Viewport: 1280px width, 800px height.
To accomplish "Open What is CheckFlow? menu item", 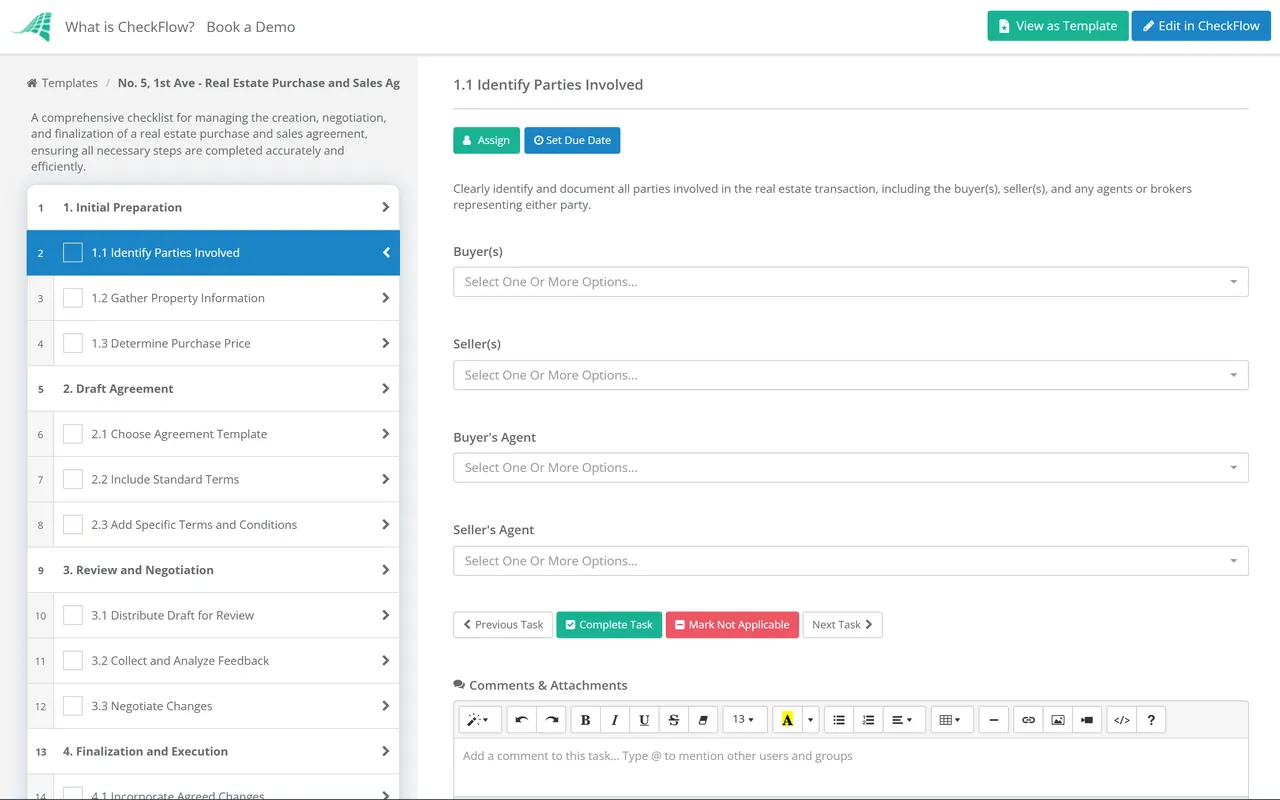I will (130, 27).
